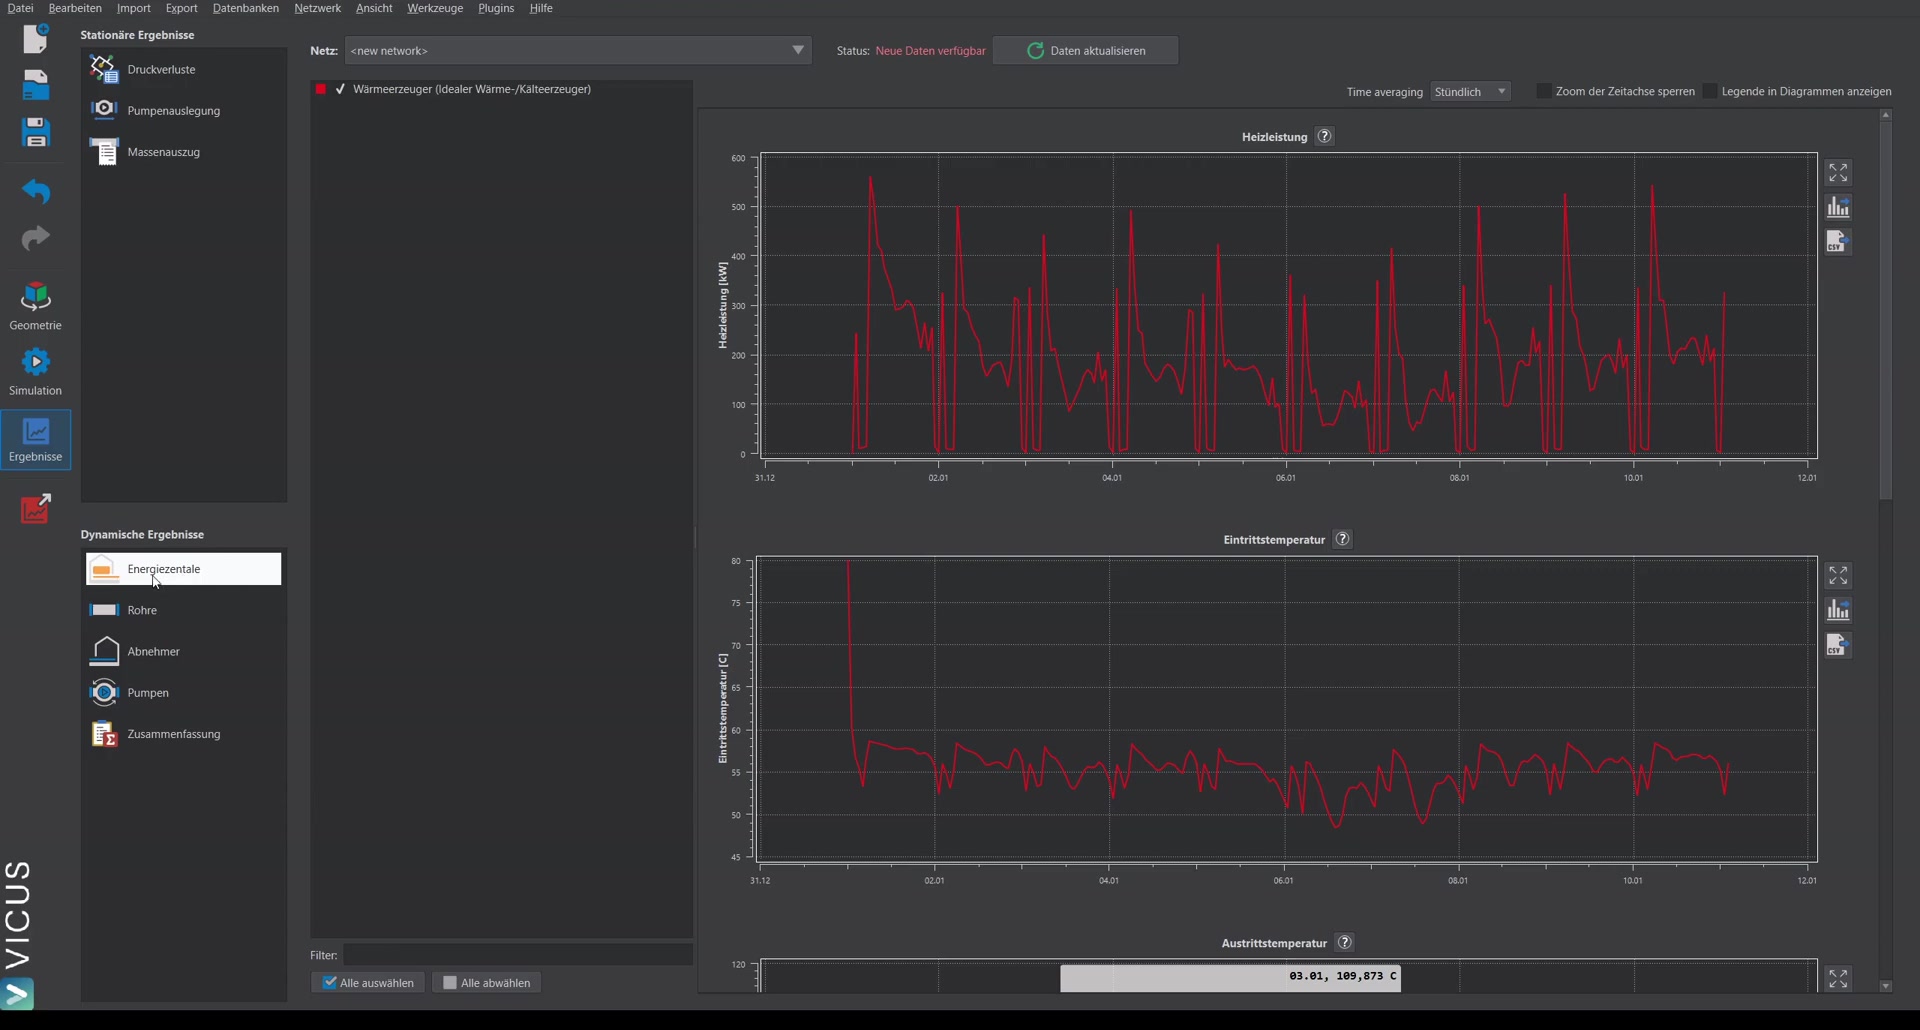The height and width of the screenshot is (1030, 1920).
Task: Click Daten aktualisieren button
Action: [1085, 50]
